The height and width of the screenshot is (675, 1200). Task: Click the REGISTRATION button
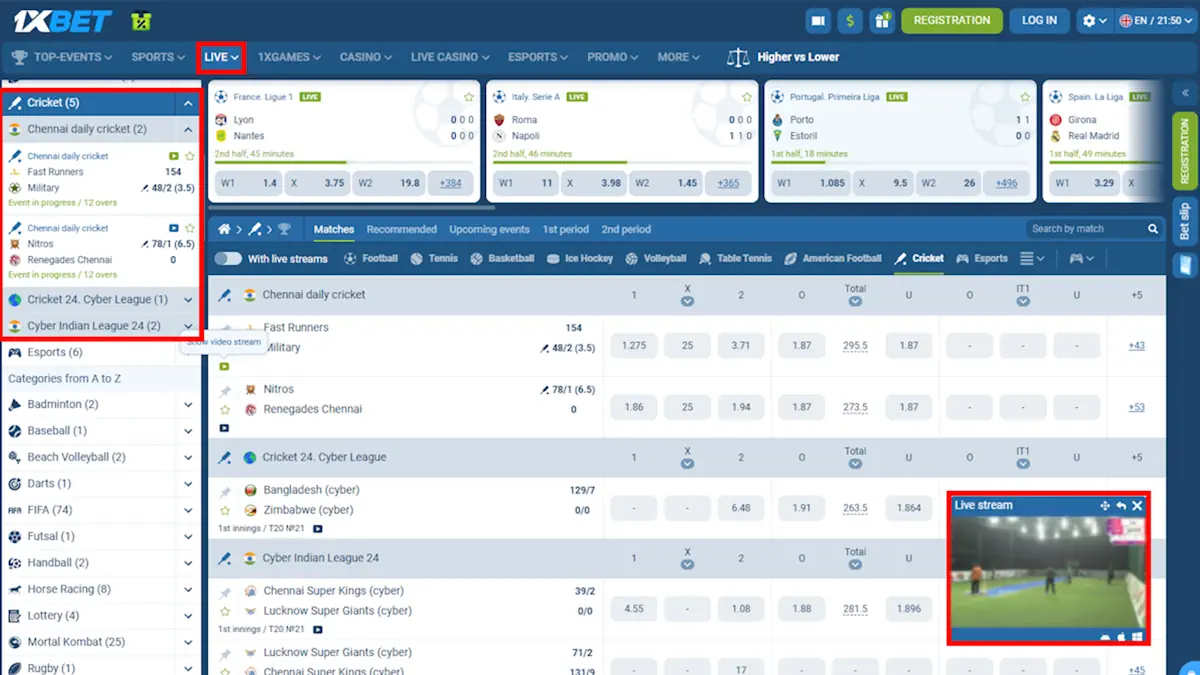point(951,20)
